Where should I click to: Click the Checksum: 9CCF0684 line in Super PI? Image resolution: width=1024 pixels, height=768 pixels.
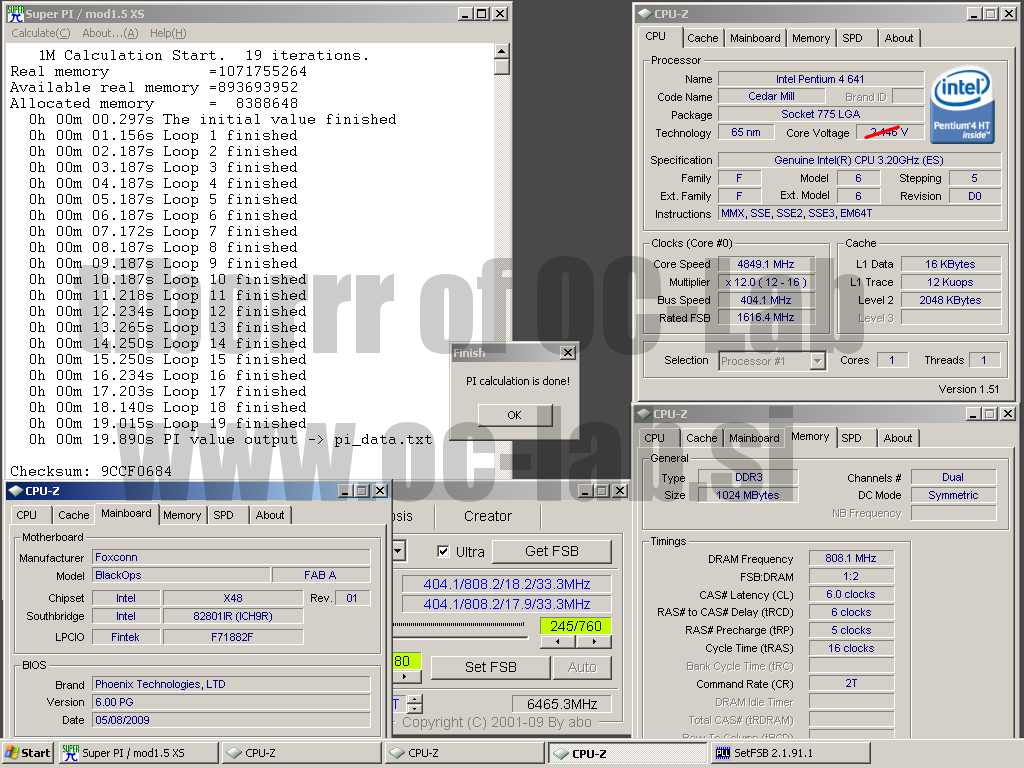[91, 471]
